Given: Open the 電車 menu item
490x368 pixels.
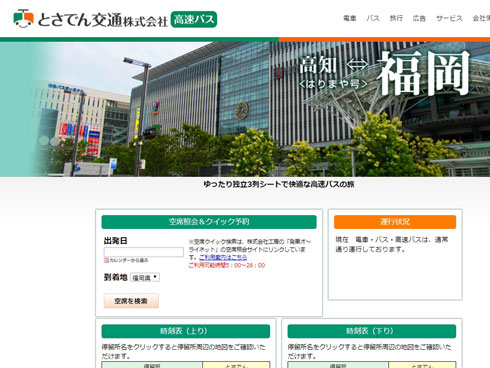Looking at the screenshot, I should pyautogui.click(x=350, y=18).
